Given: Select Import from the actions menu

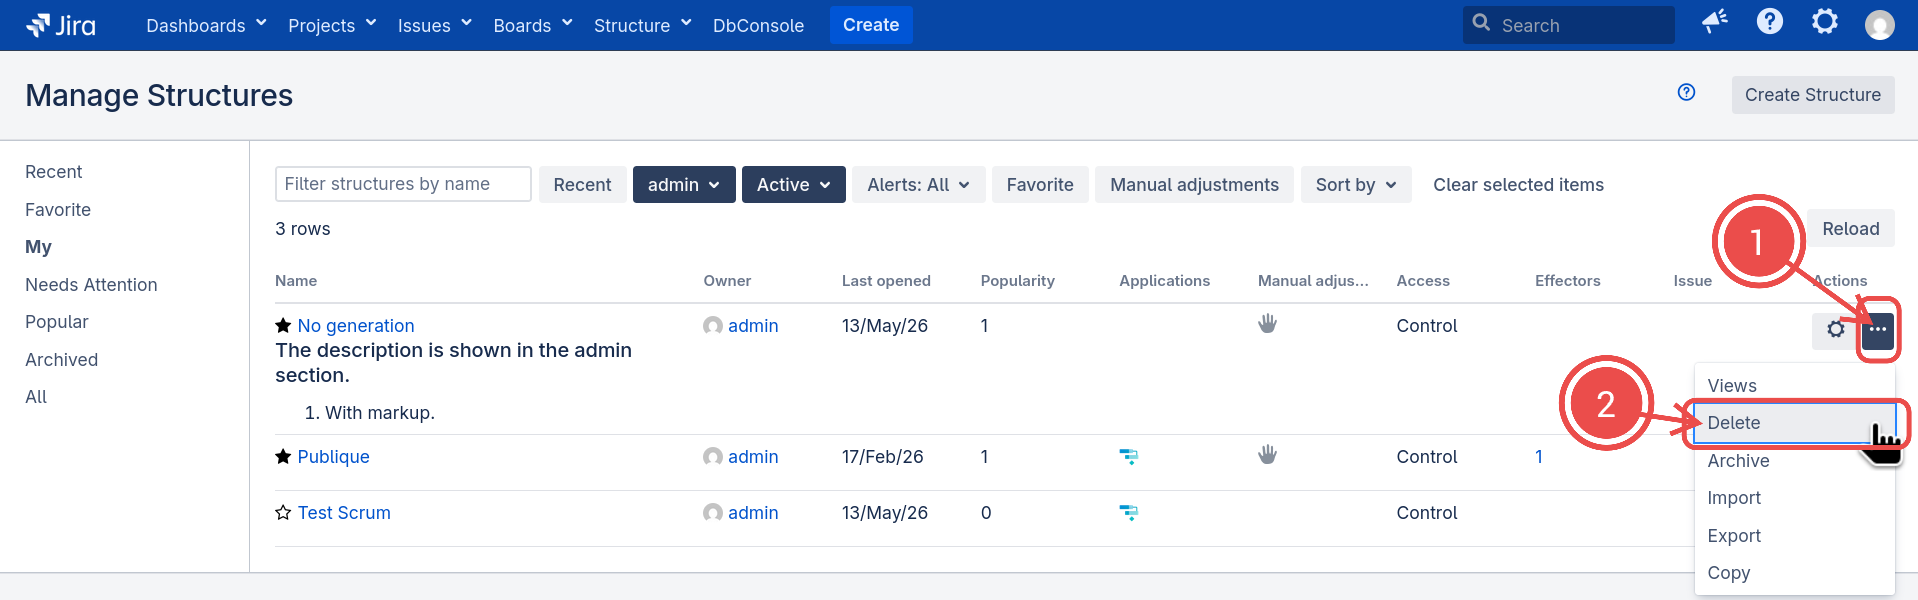Looking at the screenshot, I should coord(1795,498).
